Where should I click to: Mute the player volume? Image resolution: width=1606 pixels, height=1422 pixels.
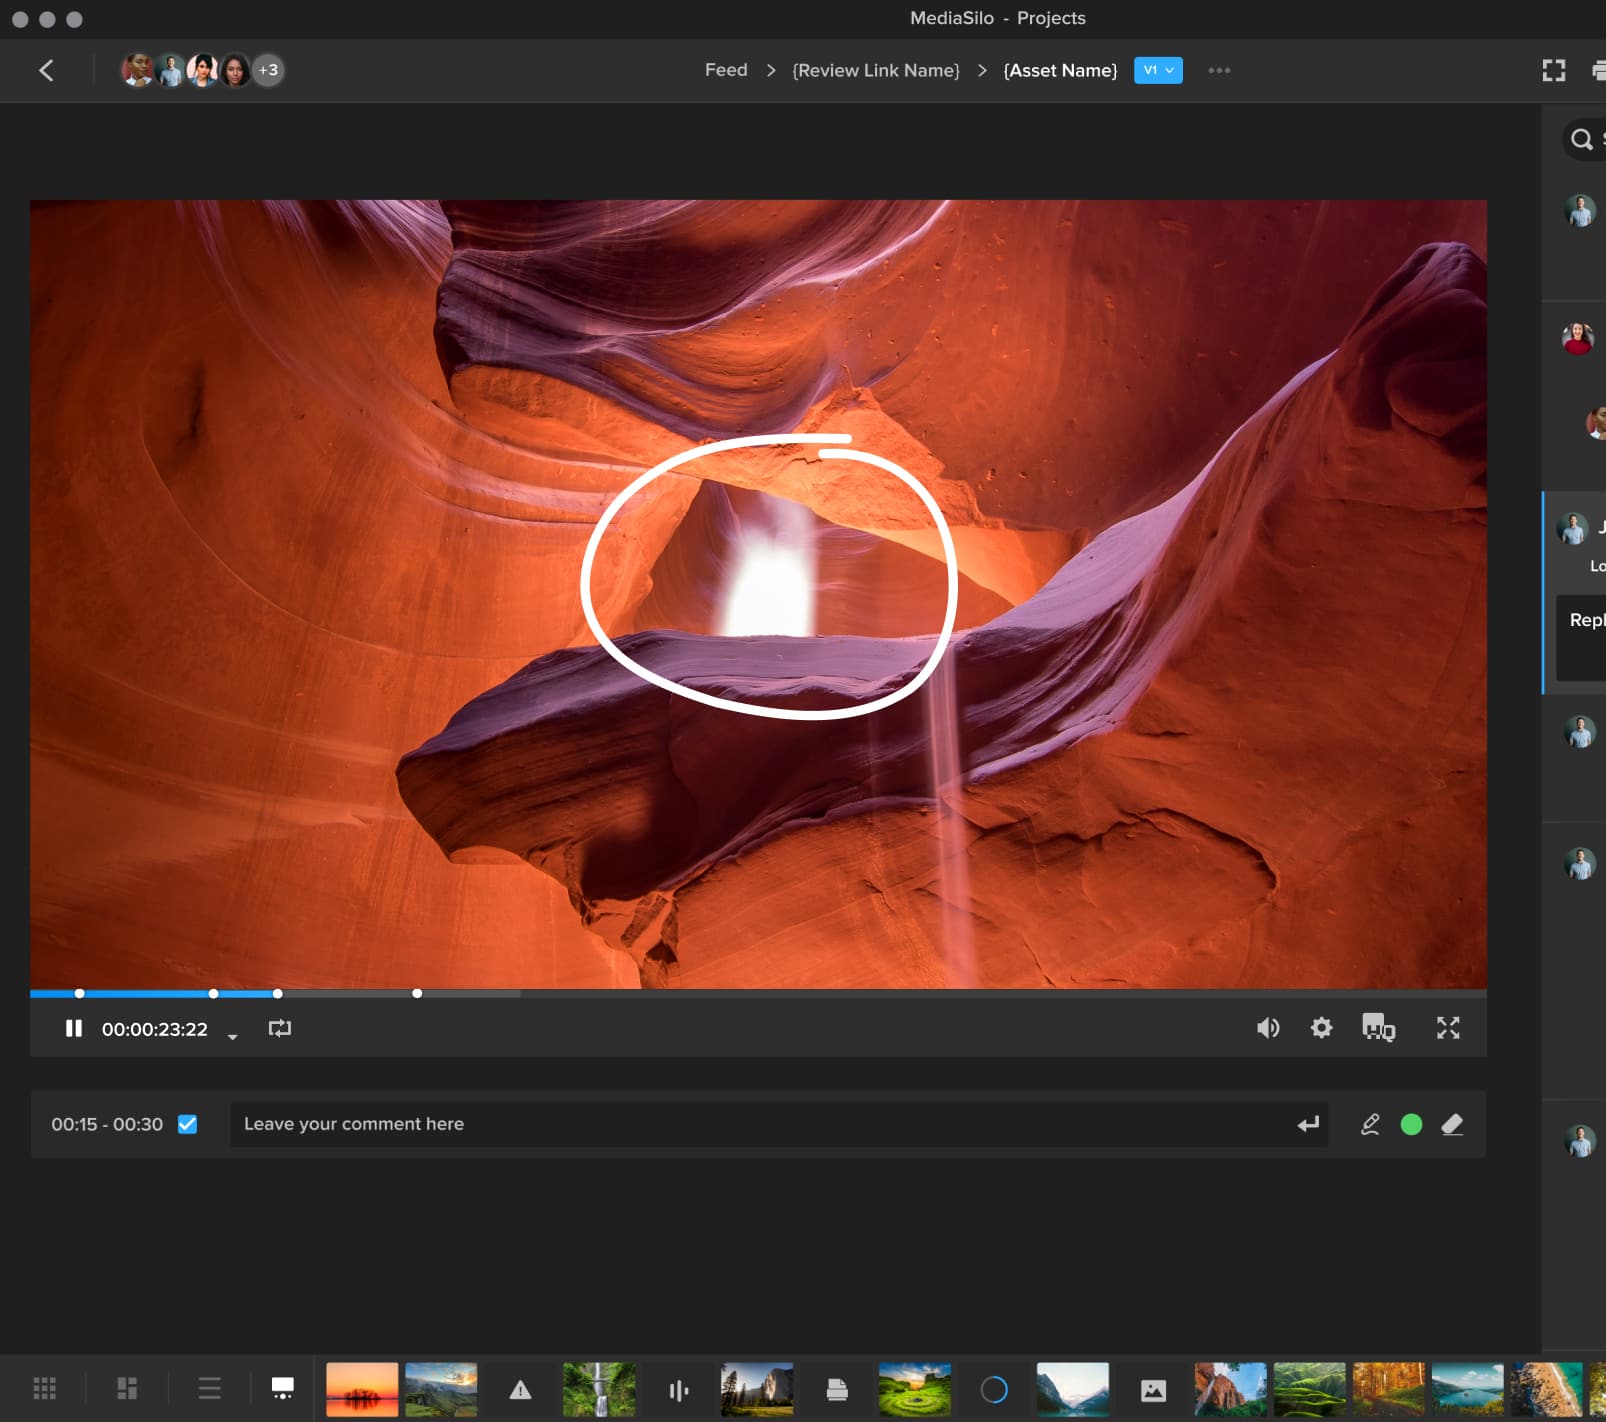coord(1268,1028)
